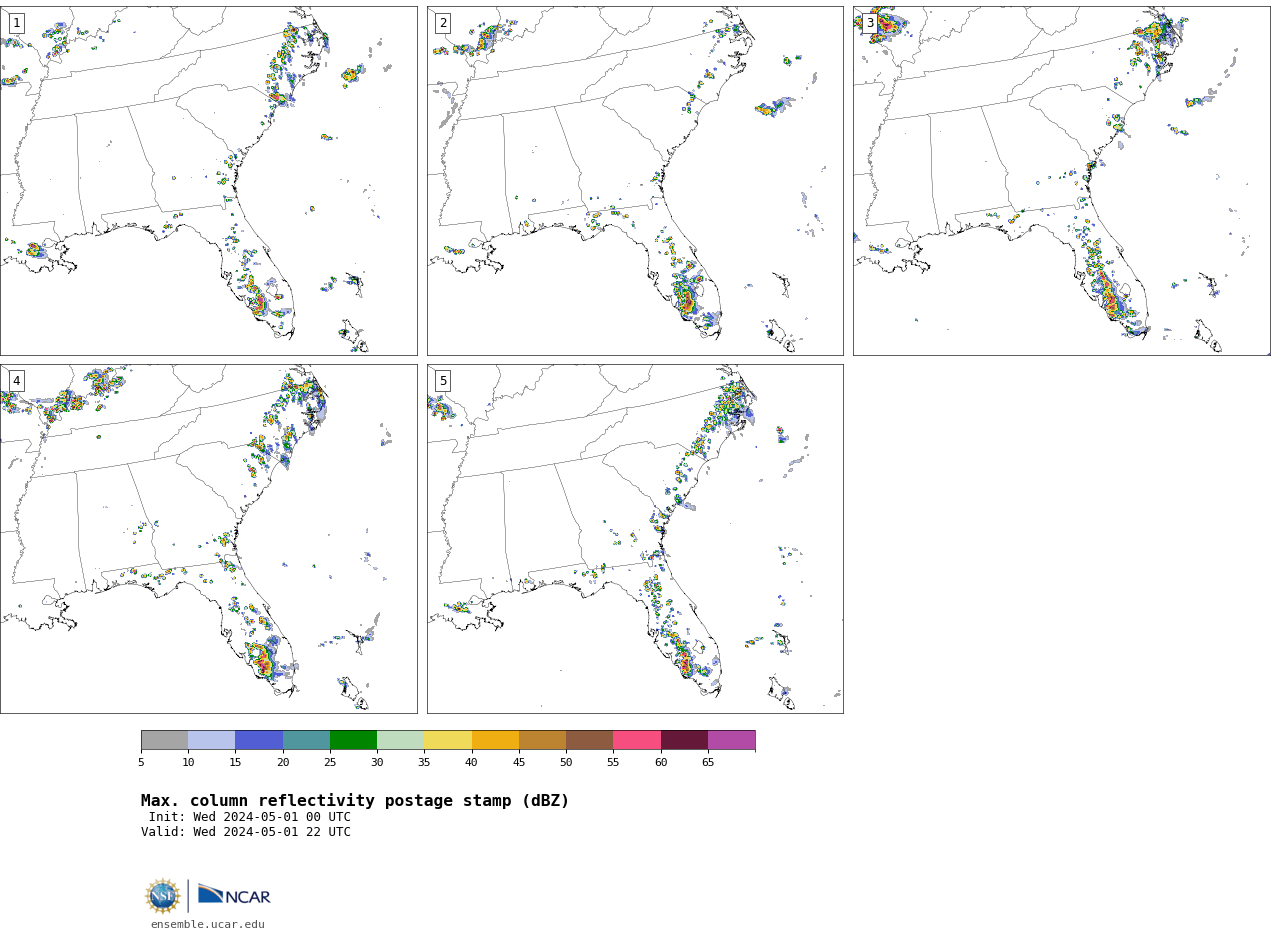
Task: Select the tan 45-50 dBZ swatch
Action: pyautogui.click(x=542, y=740)
